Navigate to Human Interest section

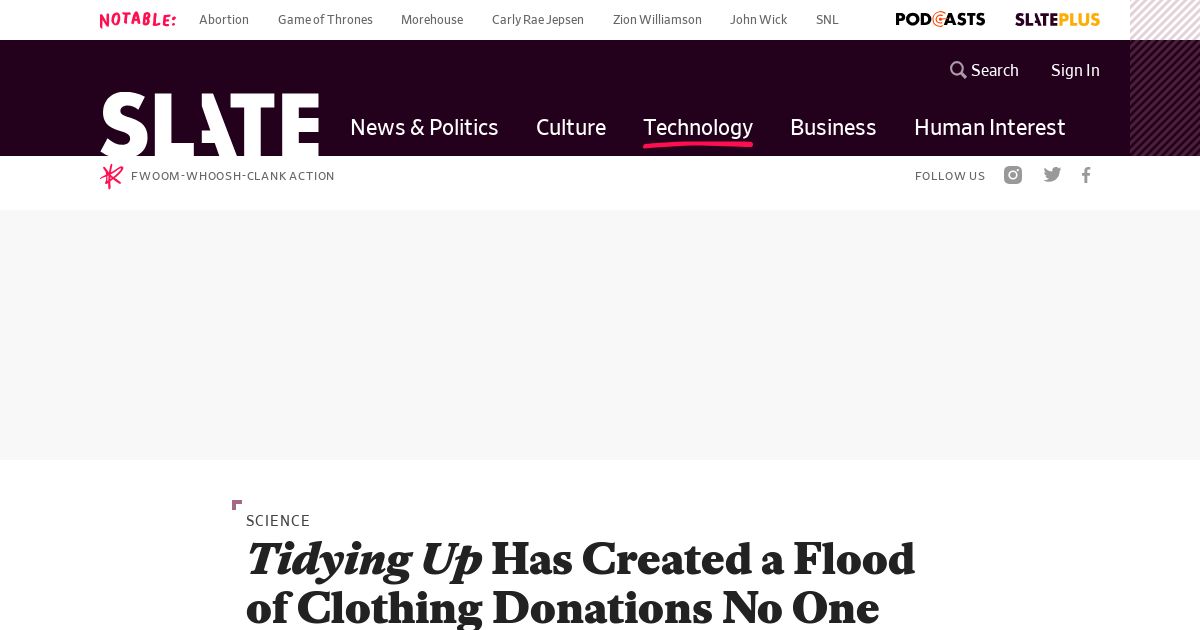tap(990, 127)
